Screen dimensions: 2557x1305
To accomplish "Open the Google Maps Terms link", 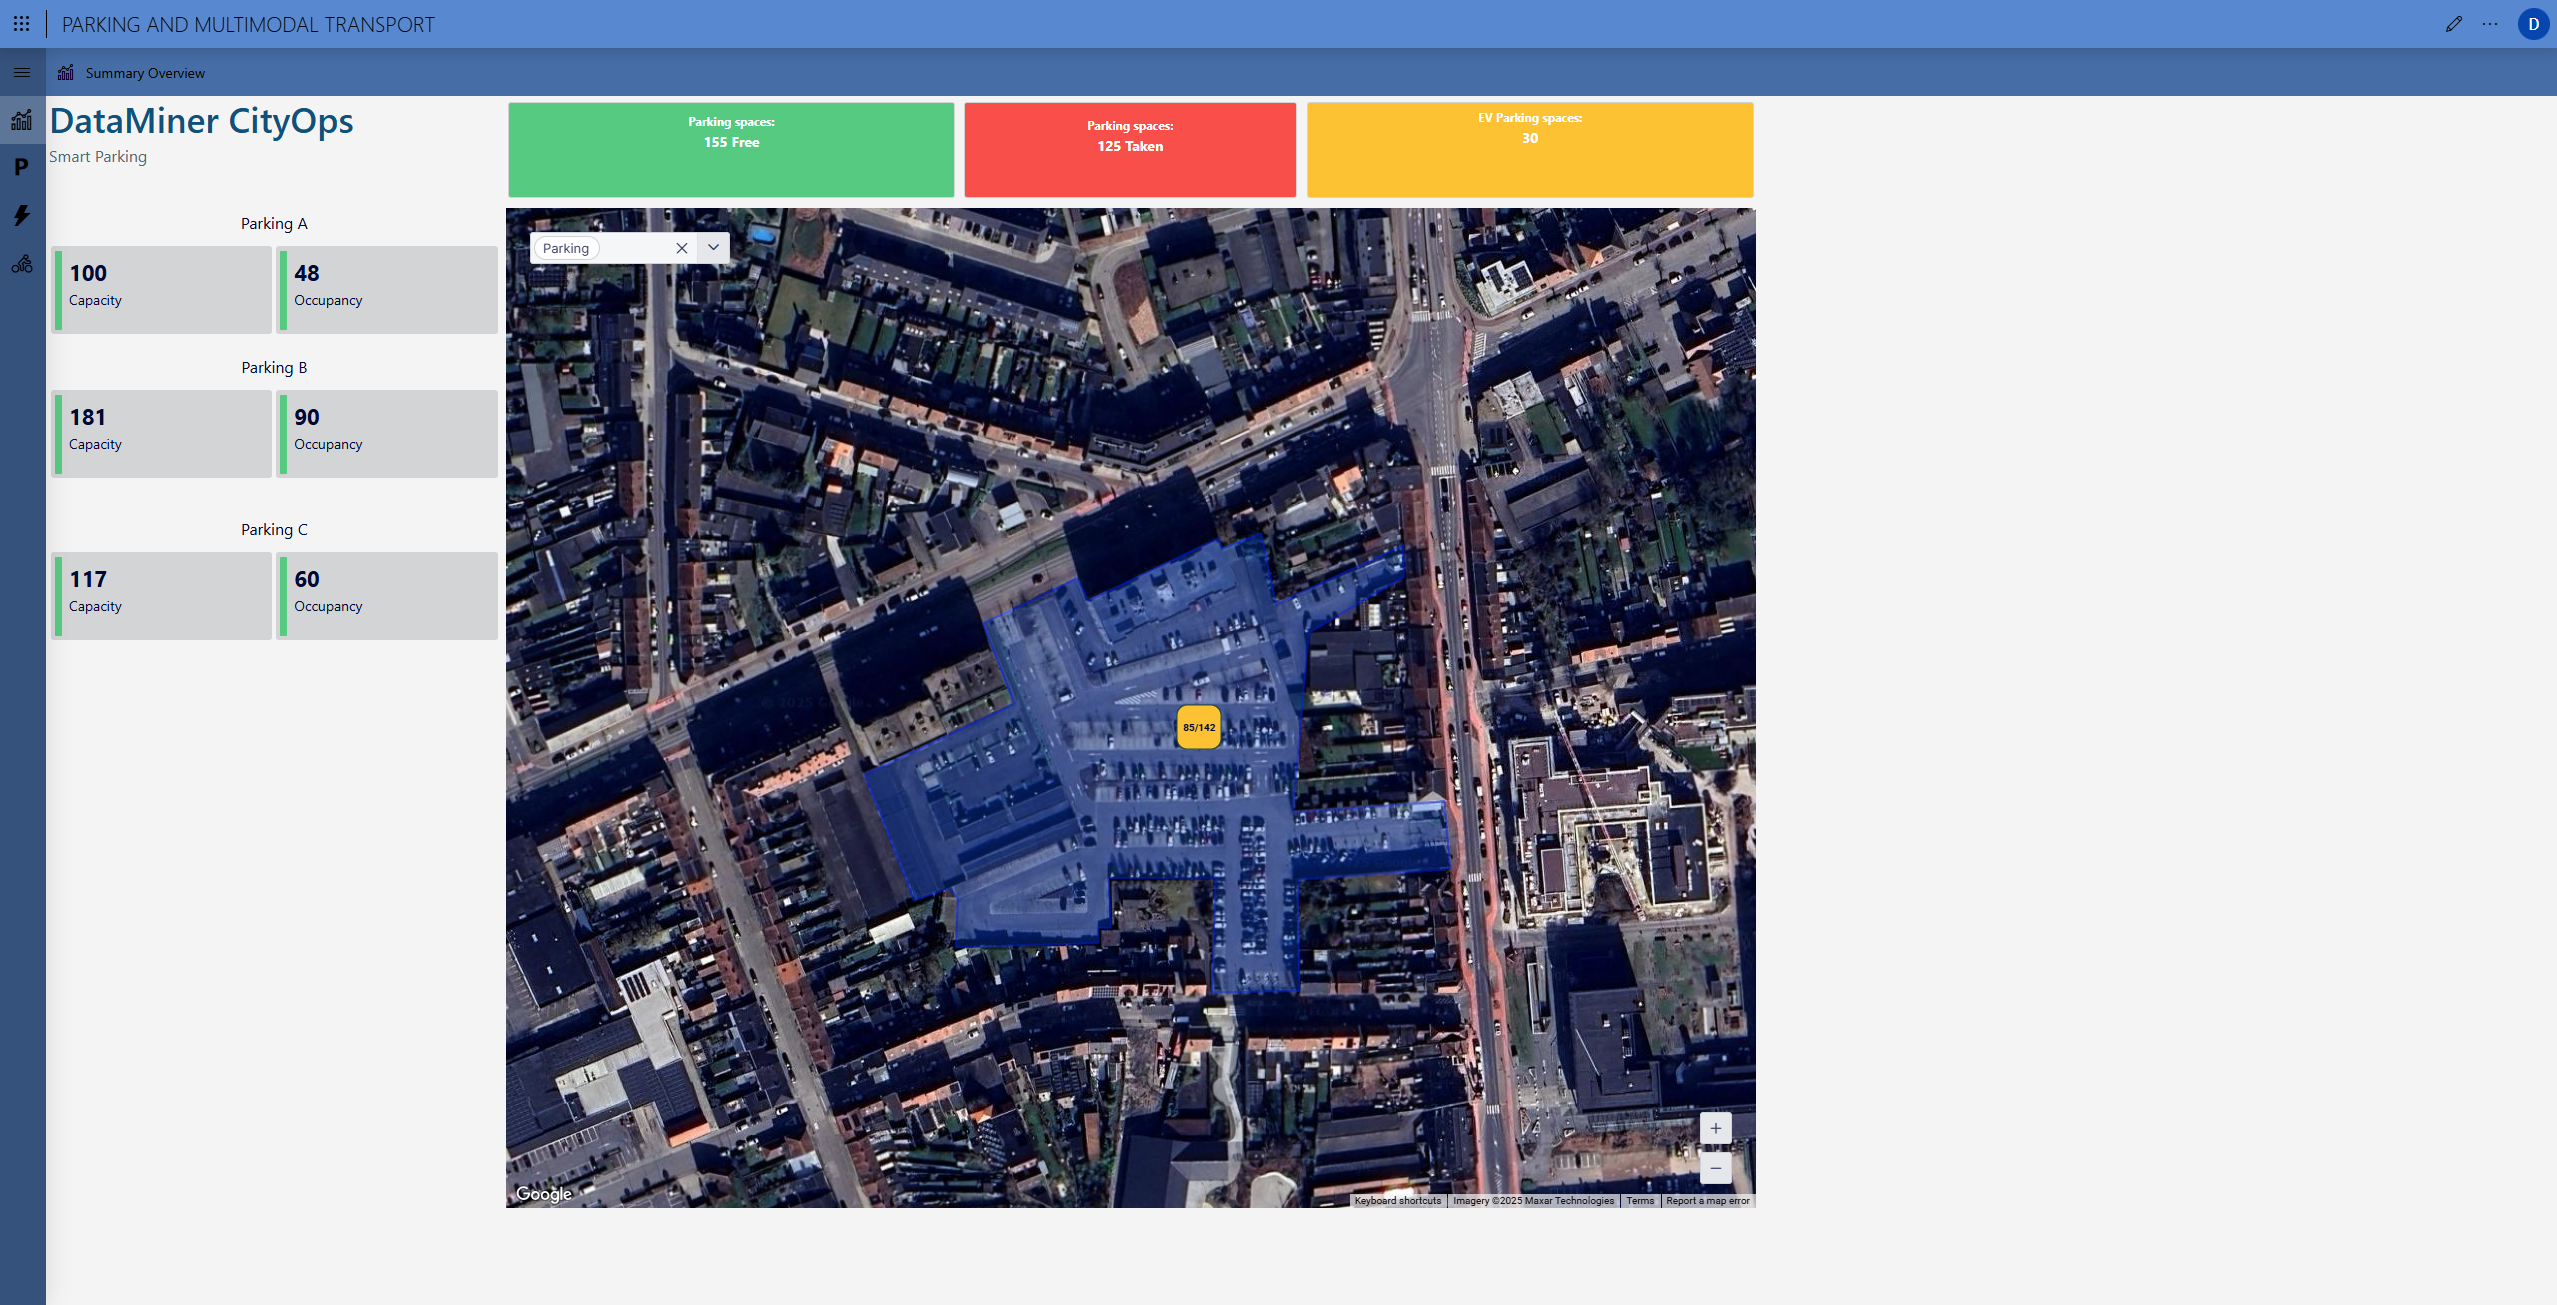I will tap(1639, 1201).
